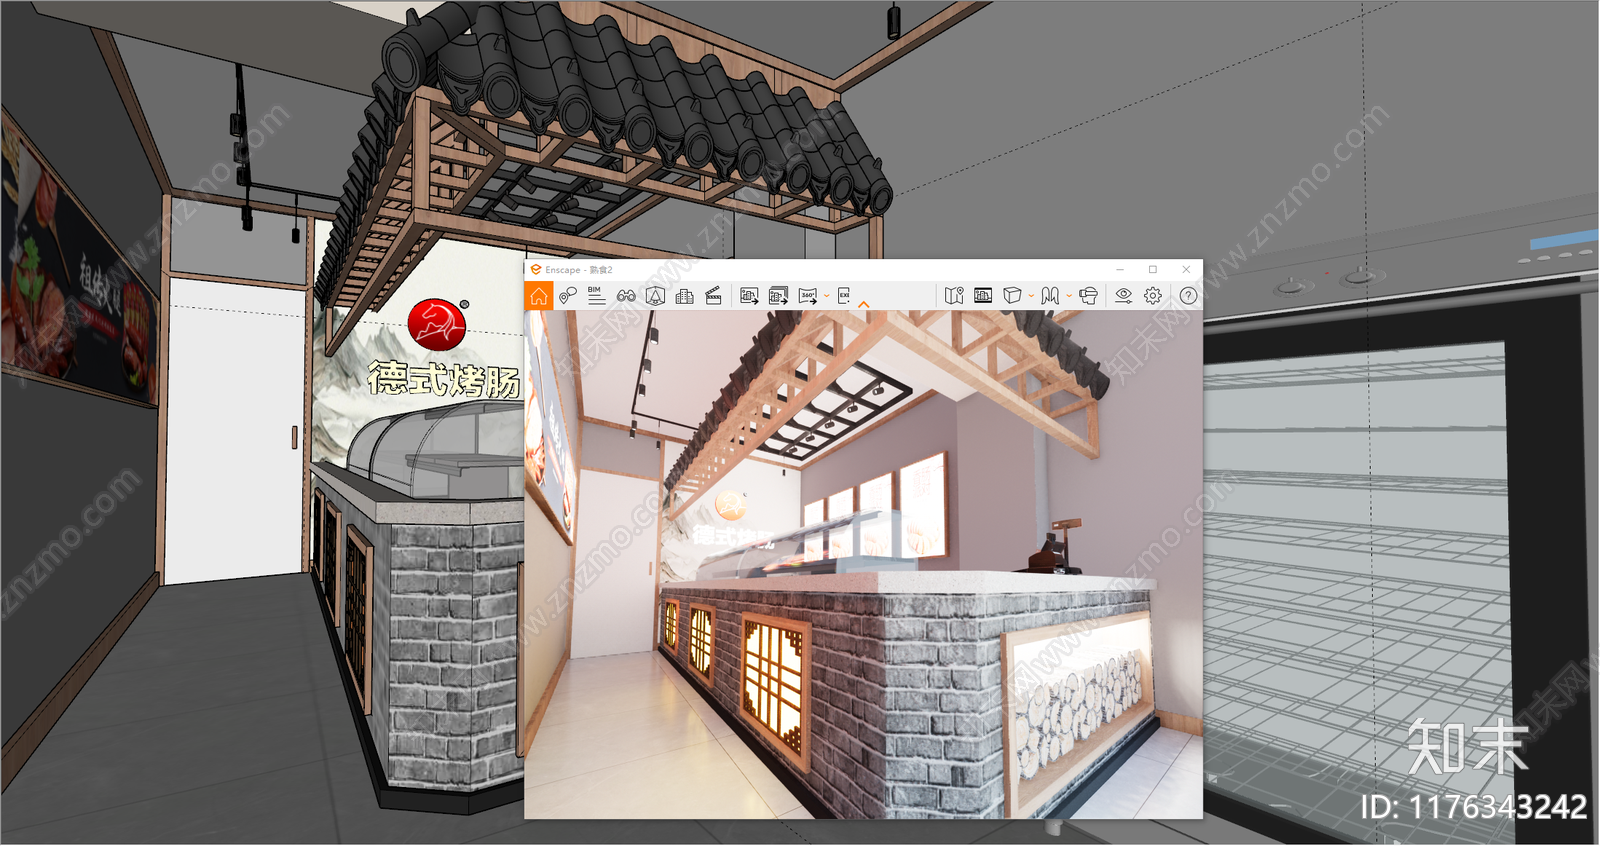This screenshot has height=846, width=1600.
Task: Export standalone EXE file
Action: click(844, 295)
